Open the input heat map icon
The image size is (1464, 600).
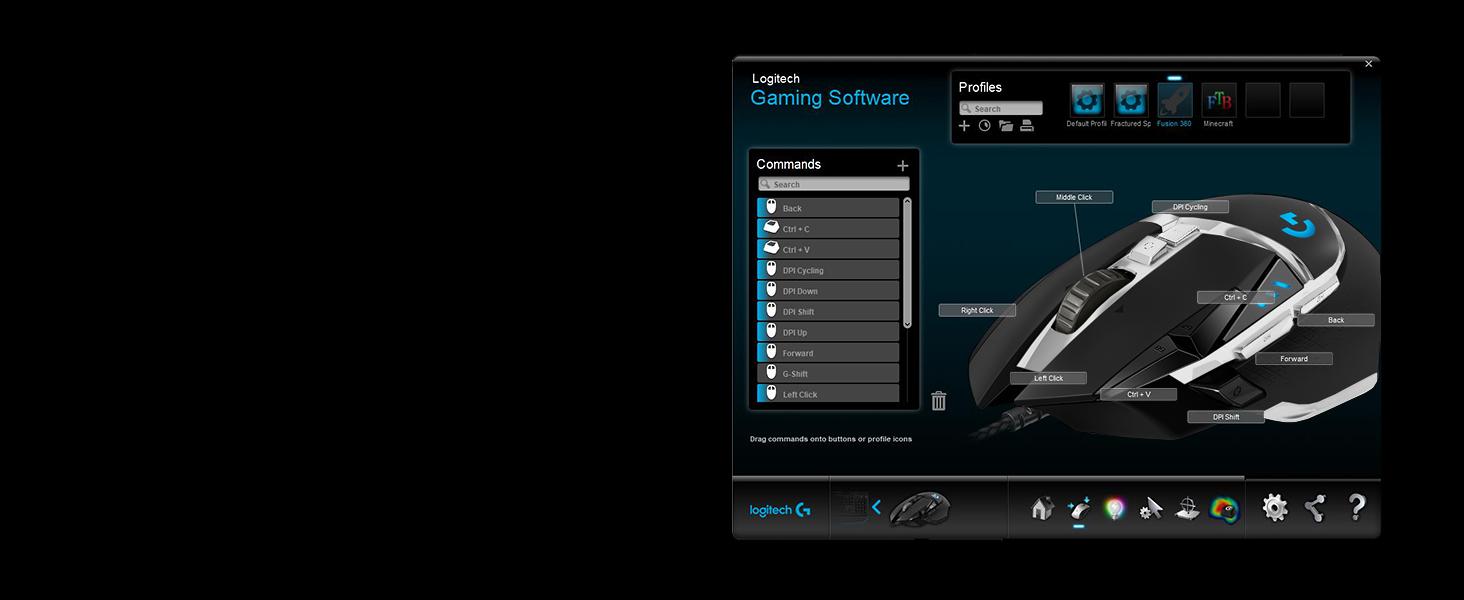[x=1224, y=509]
